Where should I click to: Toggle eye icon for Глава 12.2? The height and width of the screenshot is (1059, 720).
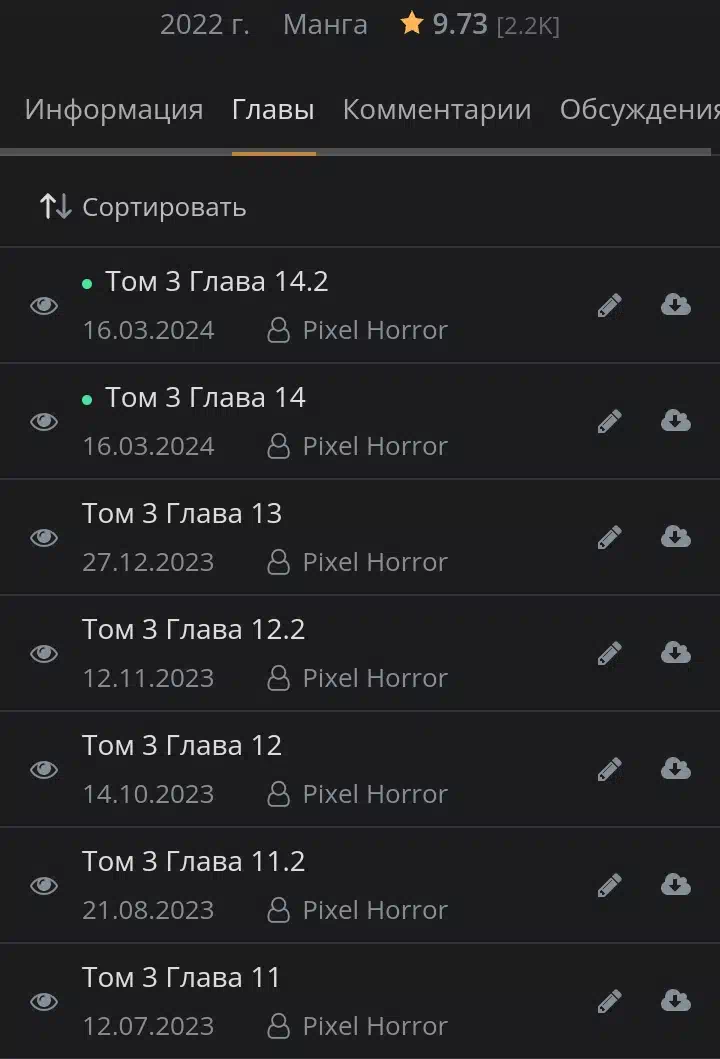click(44, 653)
